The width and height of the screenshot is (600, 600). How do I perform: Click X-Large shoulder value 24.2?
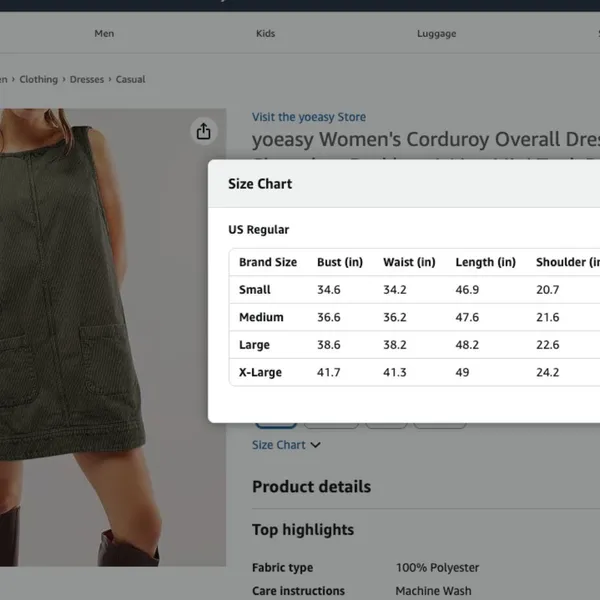[548, 372]
